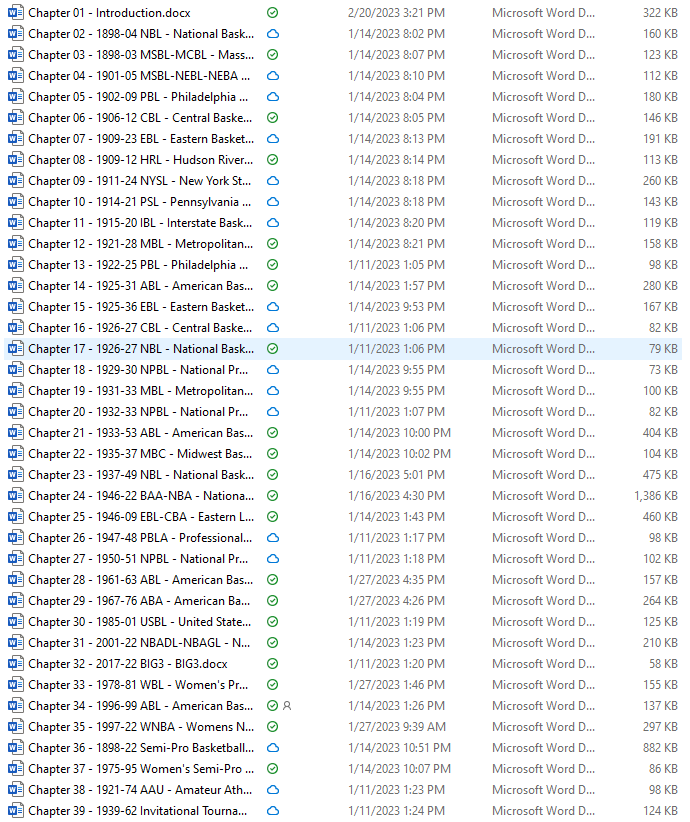Select file Chapter 09 - 1911-24 NYSL
This screenshot has width=690, height=822.
(x=140, y=181)
